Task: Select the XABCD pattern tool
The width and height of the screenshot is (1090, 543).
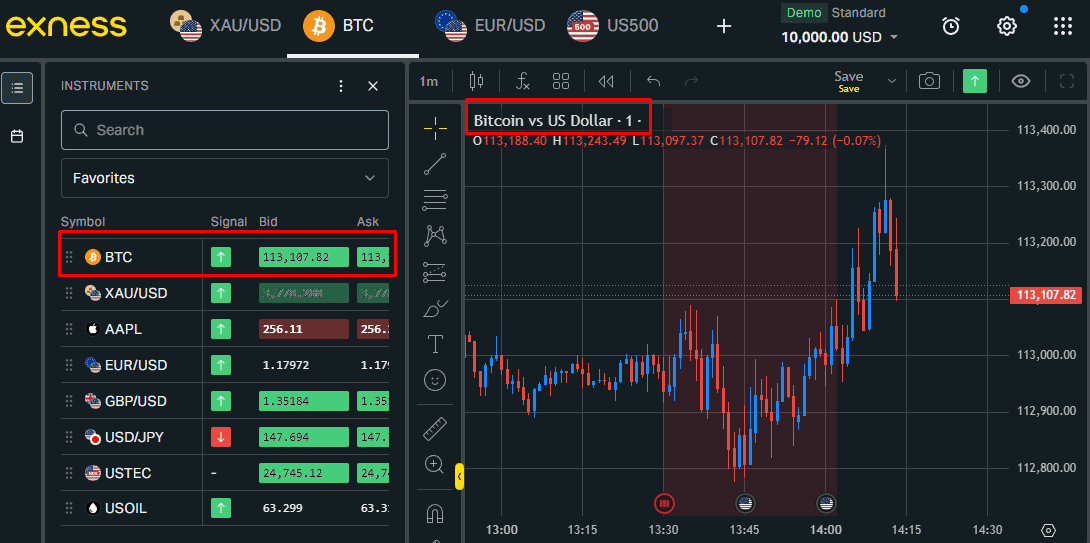Action: [435, 236]
